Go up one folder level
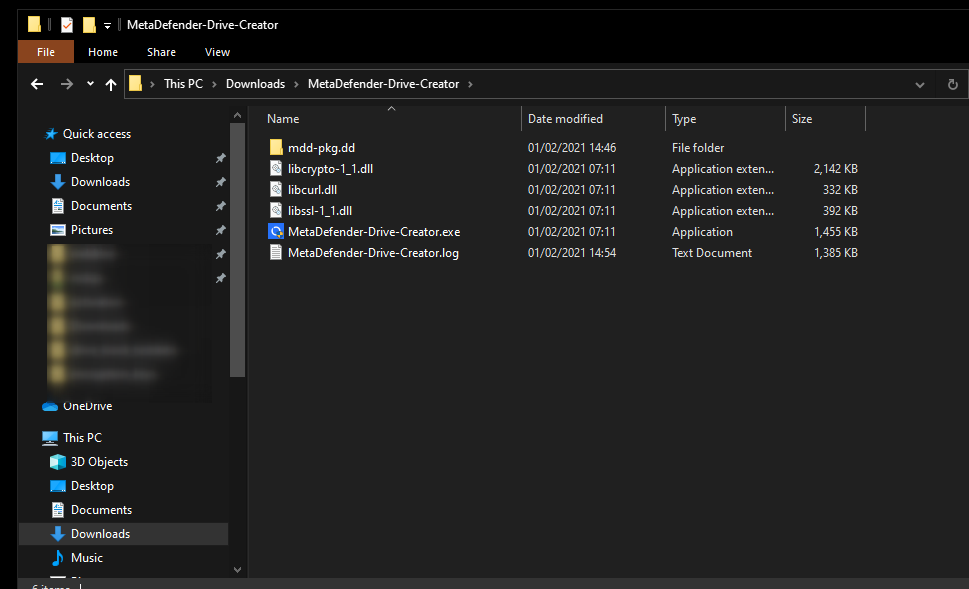The width and height of the screenshot is (969, 589). (111, 85)
